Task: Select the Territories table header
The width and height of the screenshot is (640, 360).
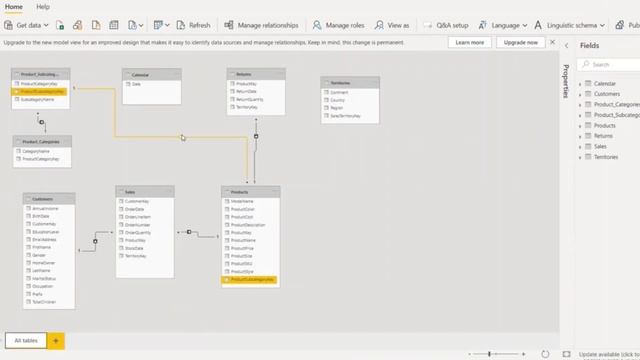Action: pos(350,83)
